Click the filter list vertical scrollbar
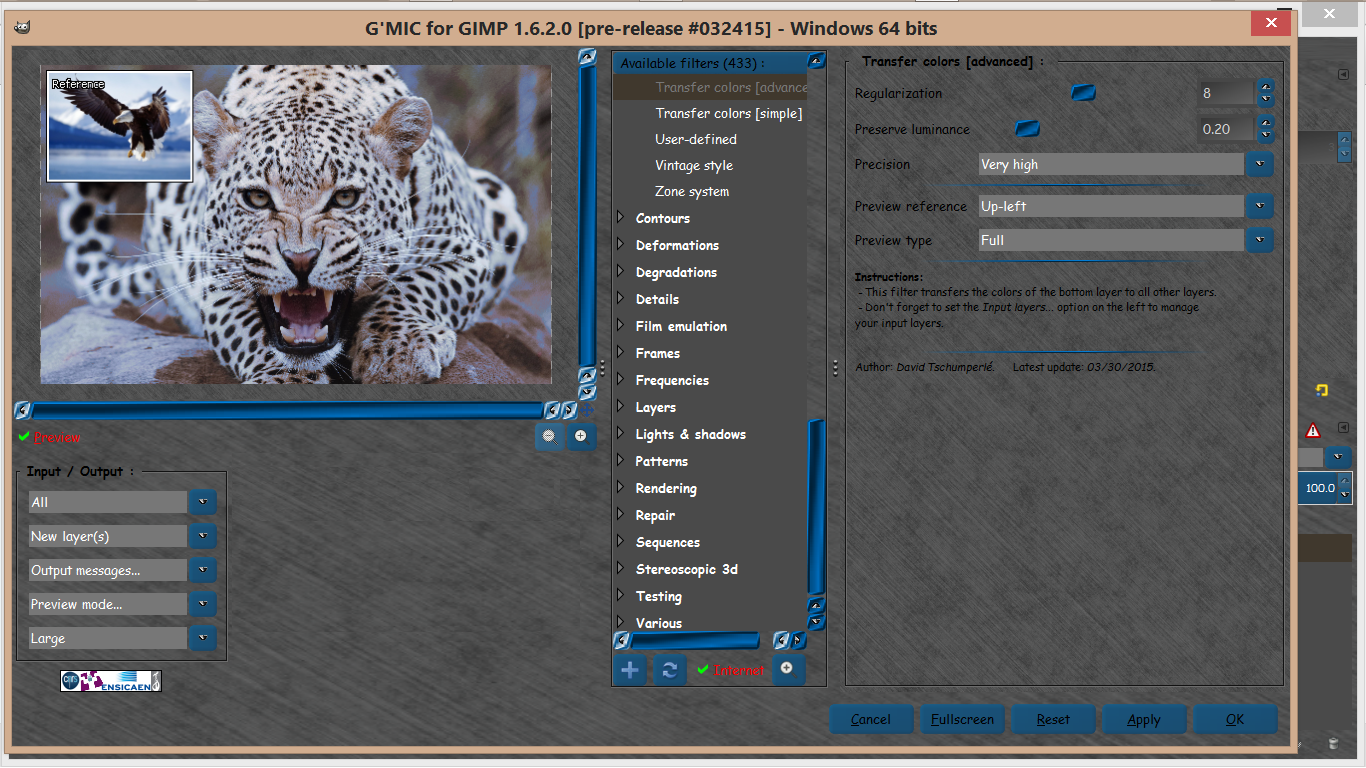Screen dimensions: 1366x768 coord(817,505)
